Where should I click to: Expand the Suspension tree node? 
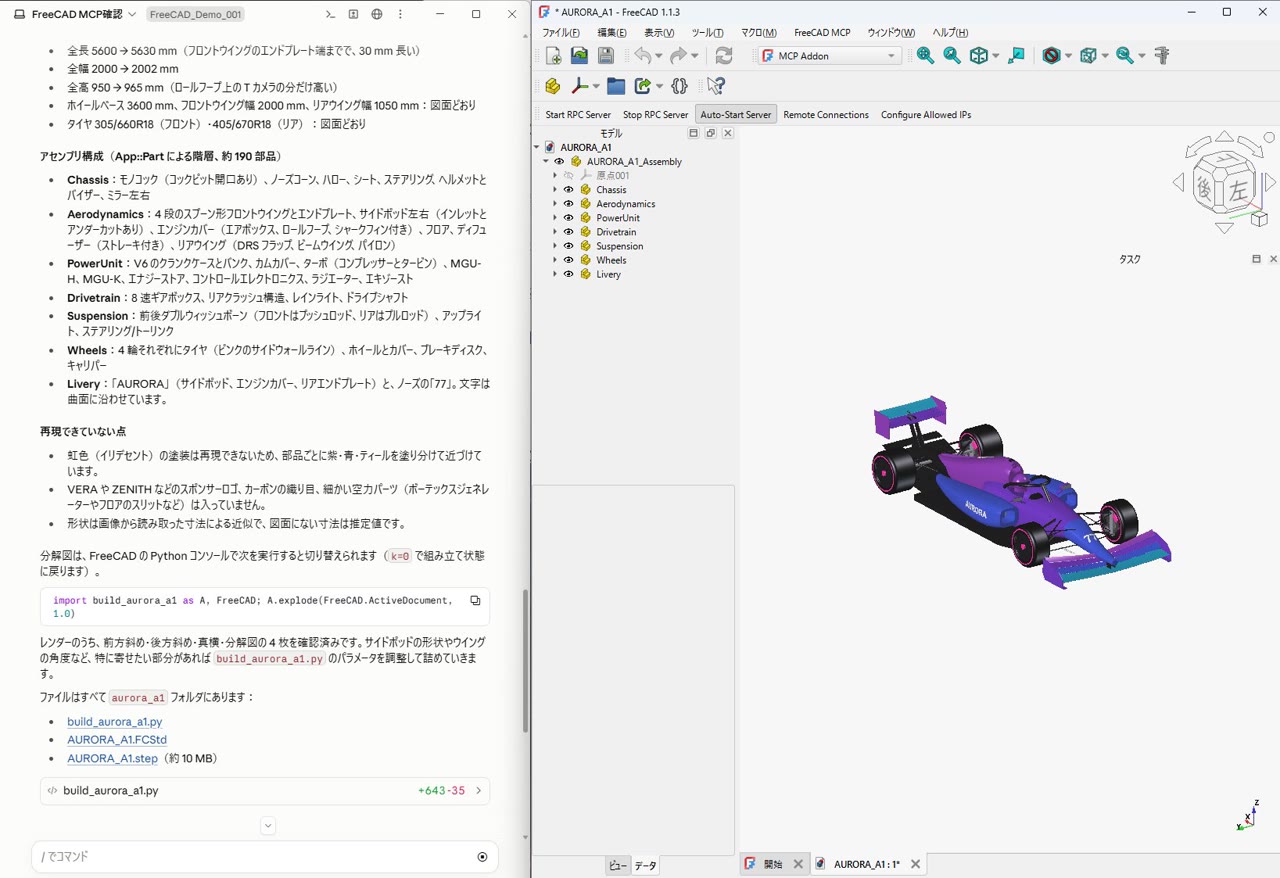[x=555, y=246]
